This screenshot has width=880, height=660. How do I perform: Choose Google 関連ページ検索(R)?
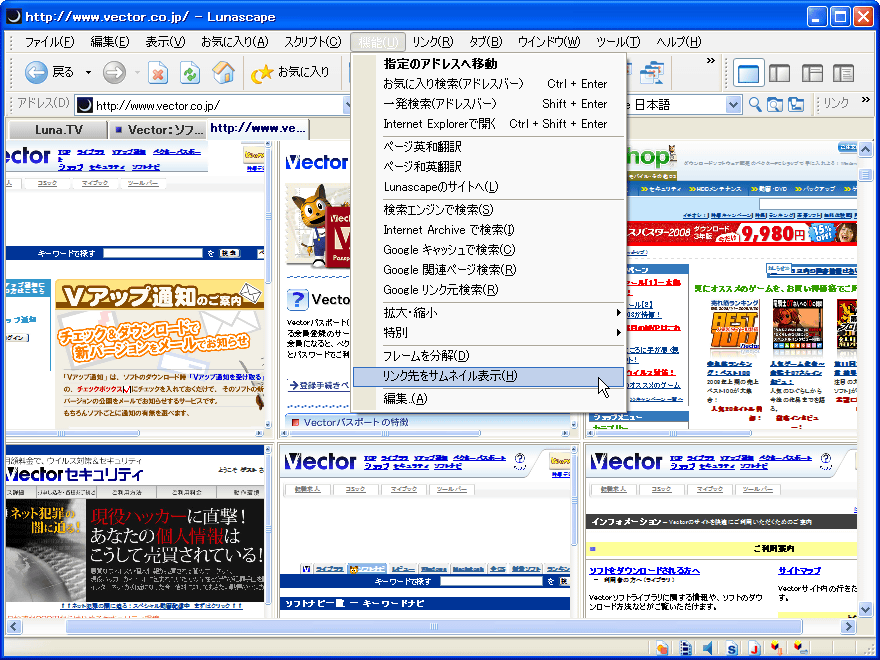(488, 270)
